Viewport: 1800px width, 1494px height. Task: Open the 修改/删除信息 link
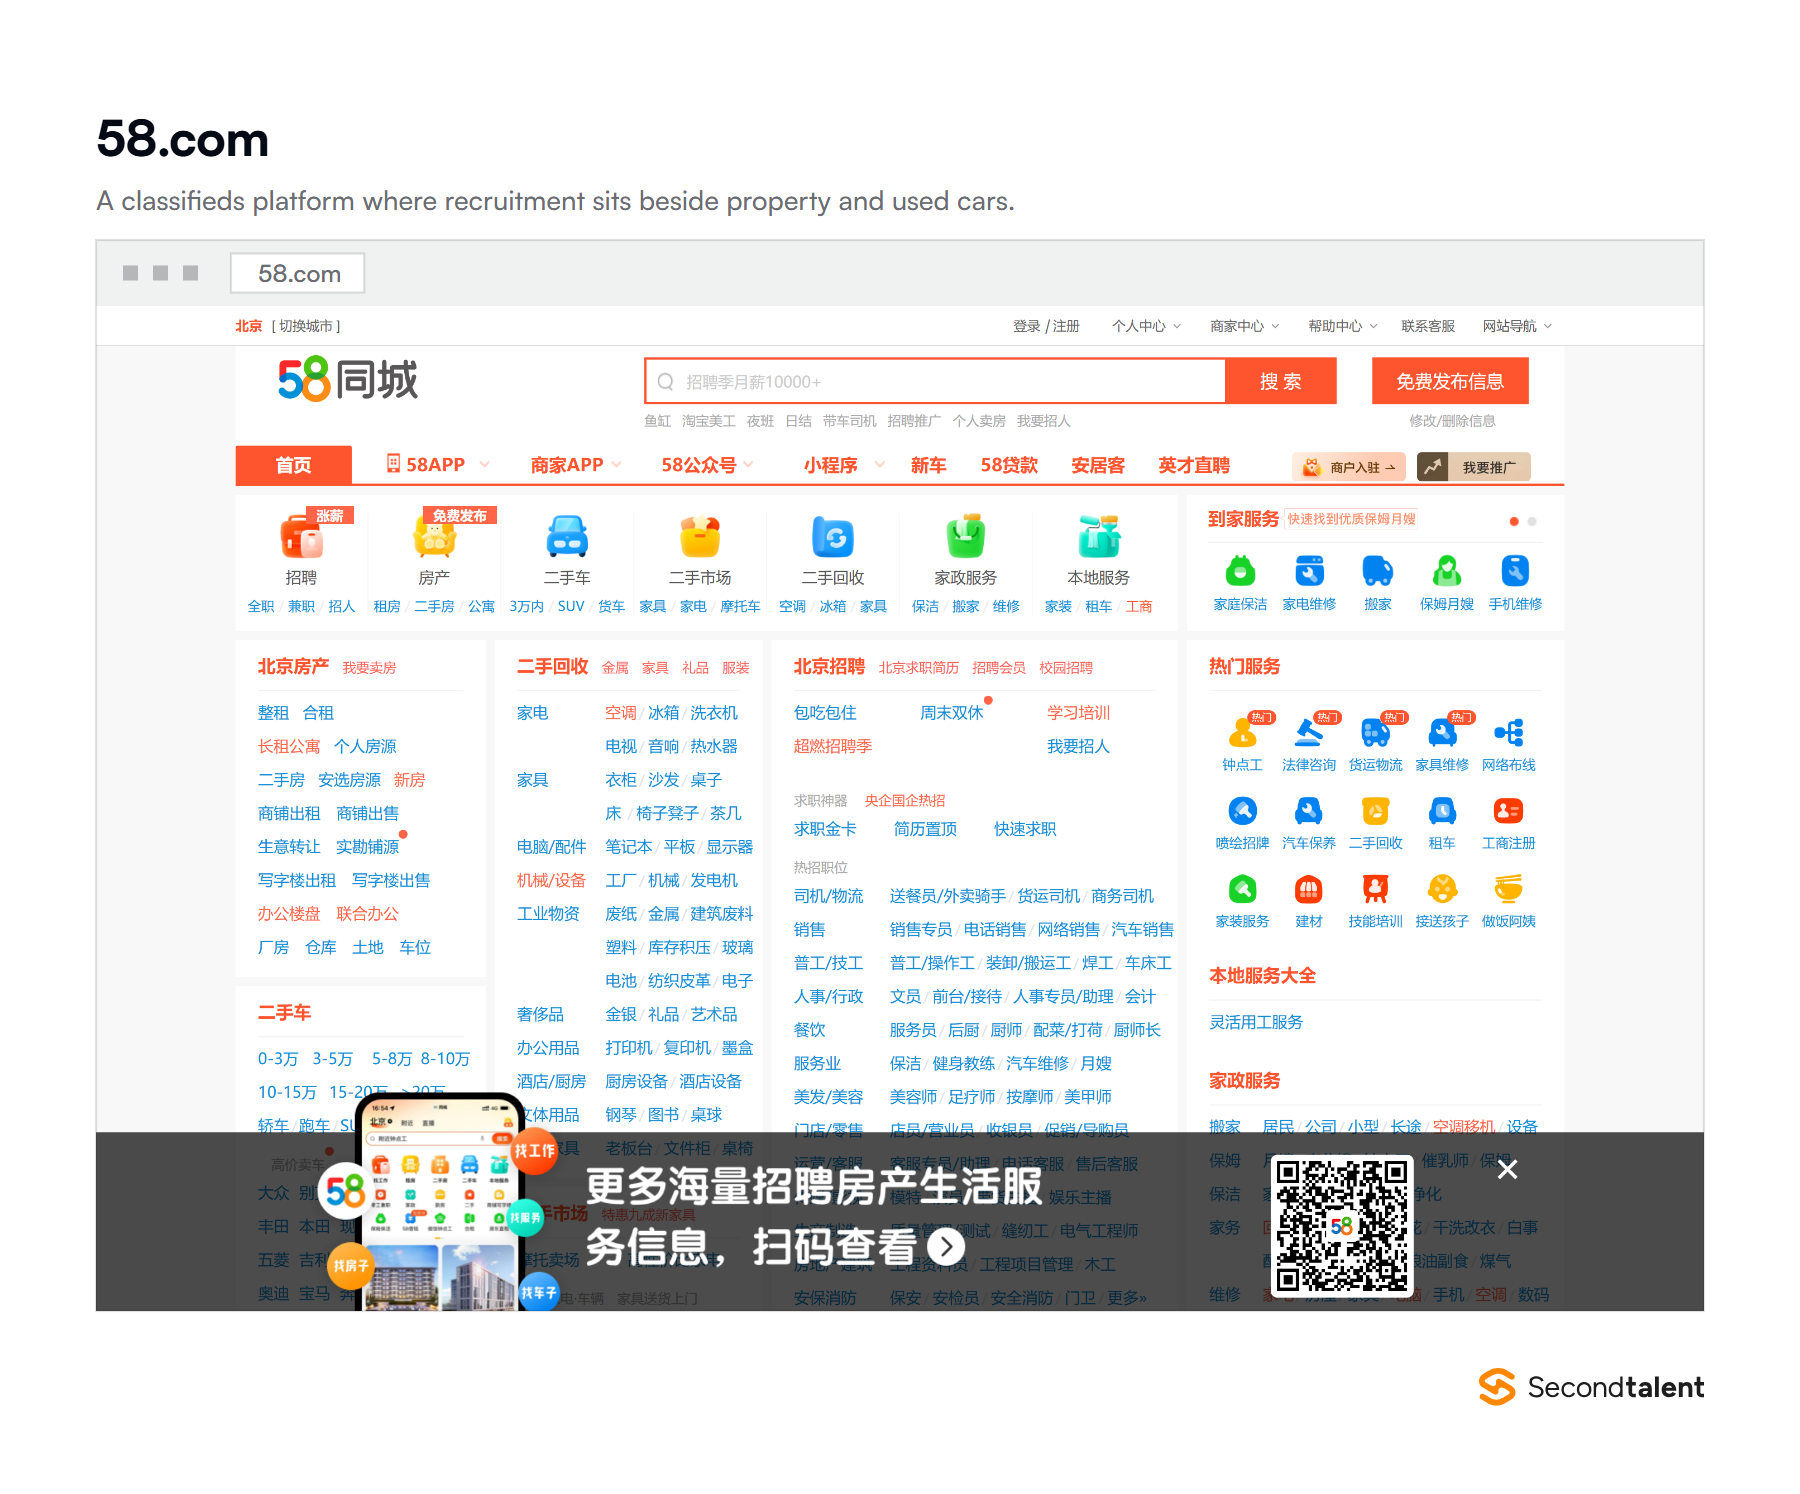pos(1452,421)
